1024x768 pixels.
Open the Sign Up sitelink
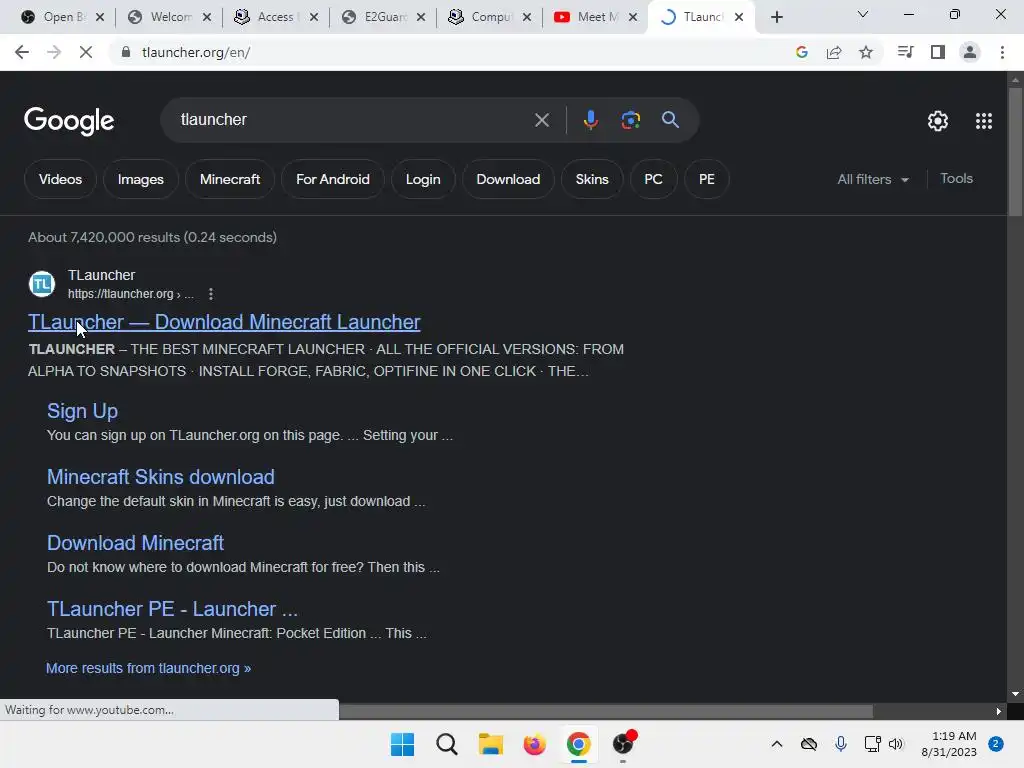(82, 411)
